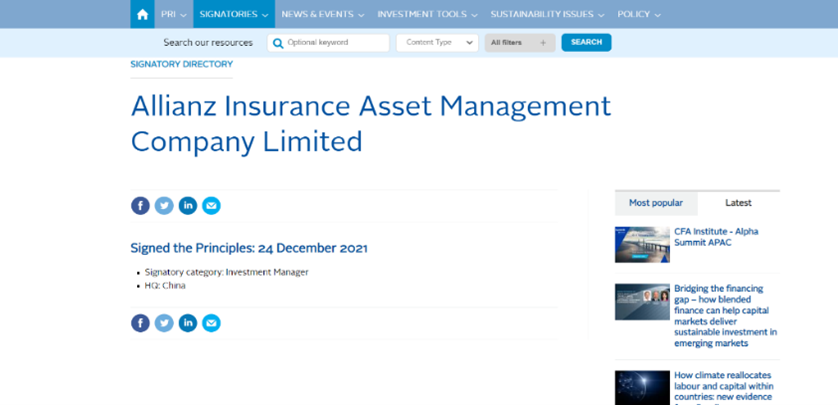Click the home icon in navigation bar
The image size is (838, 405).
coord(142,14)
